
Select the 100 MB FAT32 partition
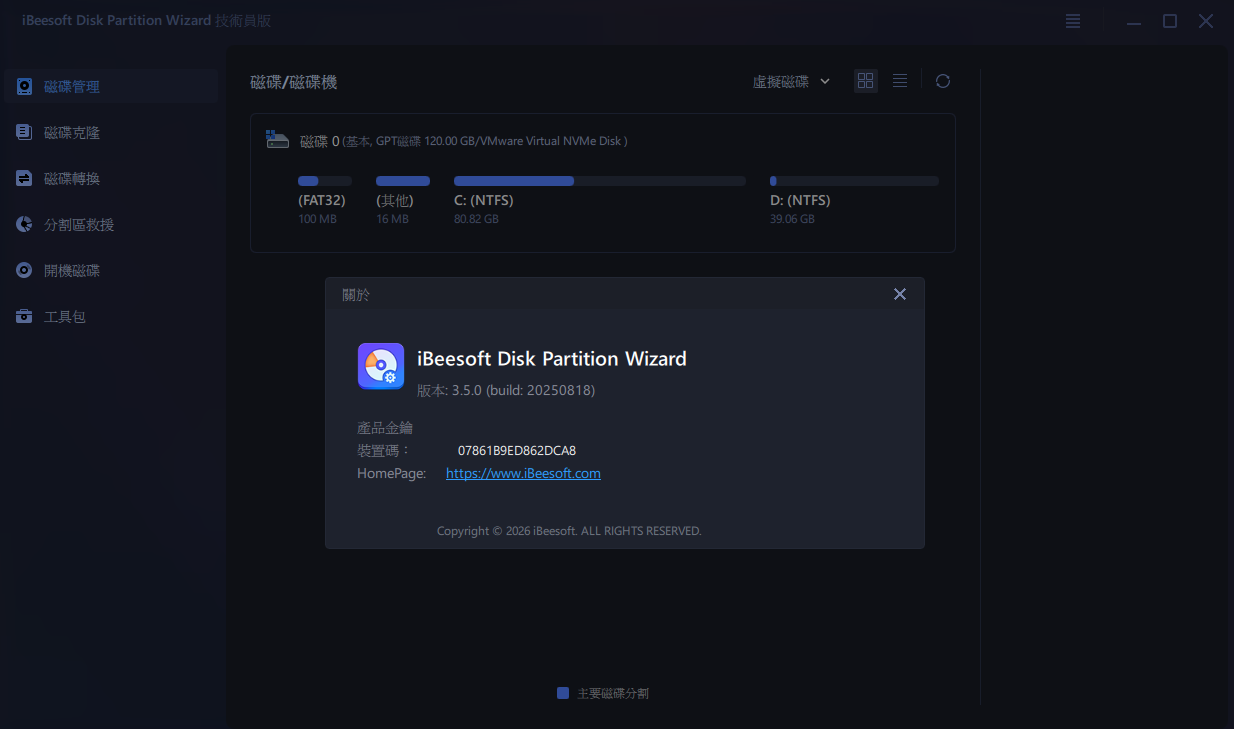click(320, 200)
